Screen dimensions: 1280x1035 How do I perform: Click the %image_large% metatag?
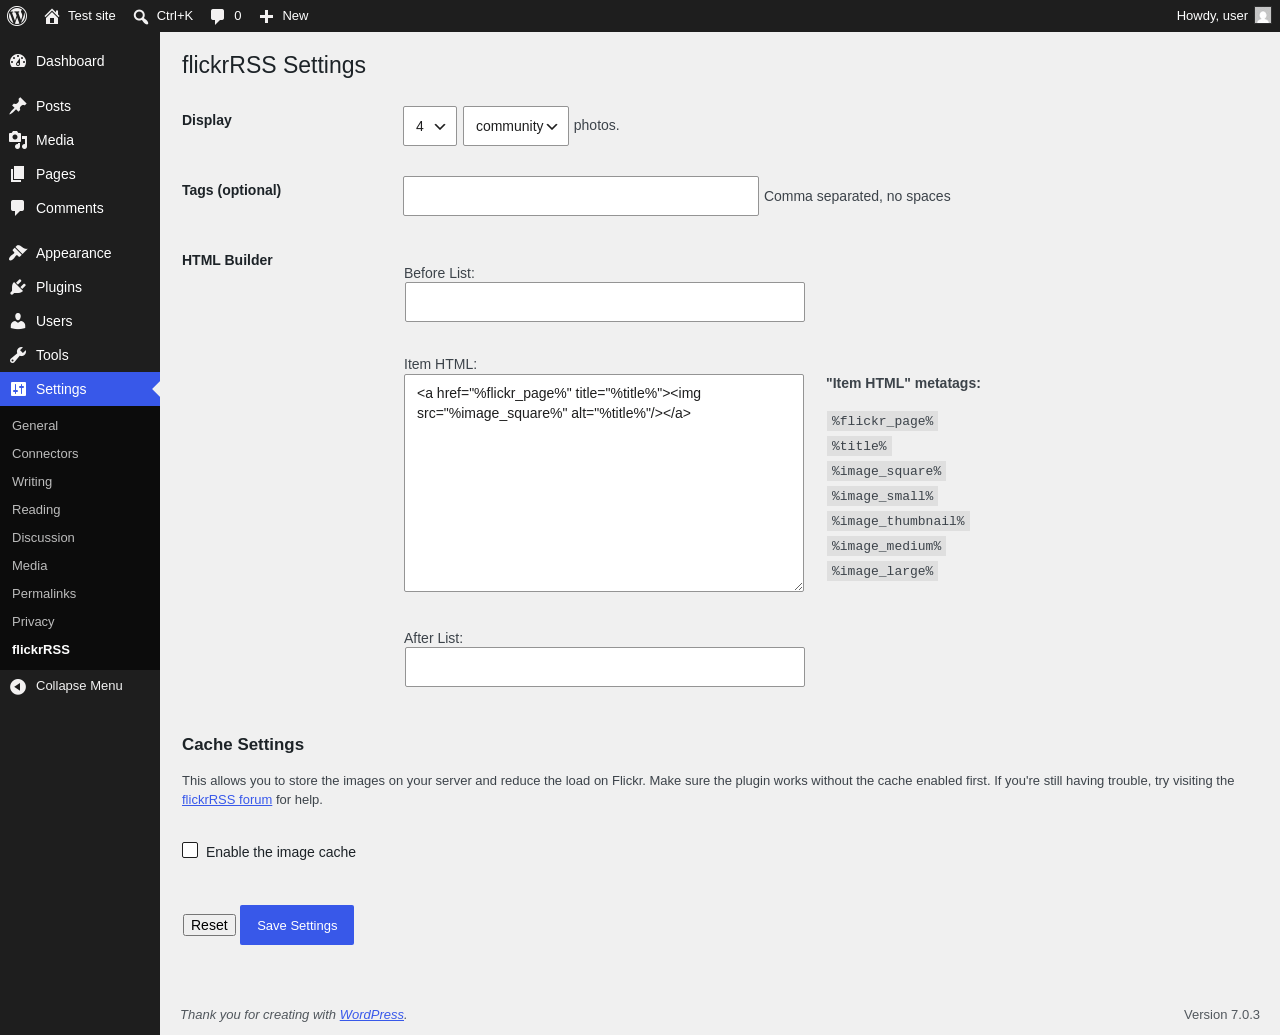(882, 571)
